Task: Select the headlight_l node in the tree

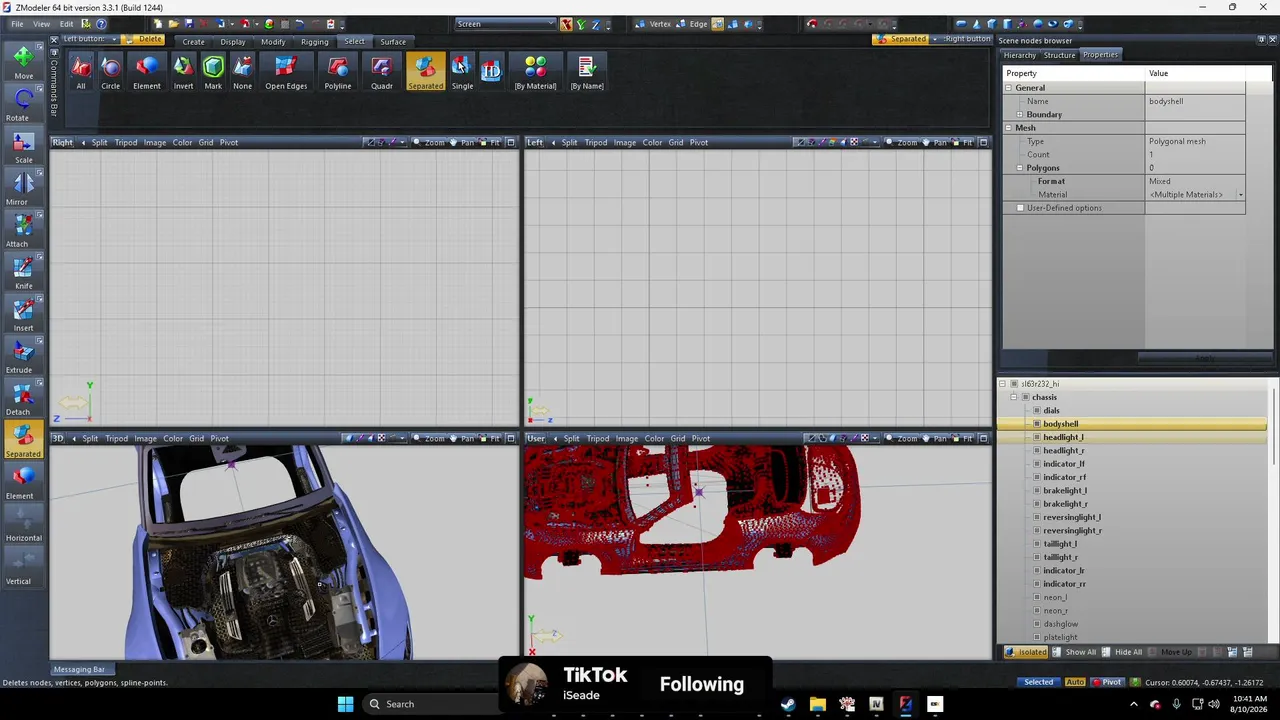Action: (1063, 437)
